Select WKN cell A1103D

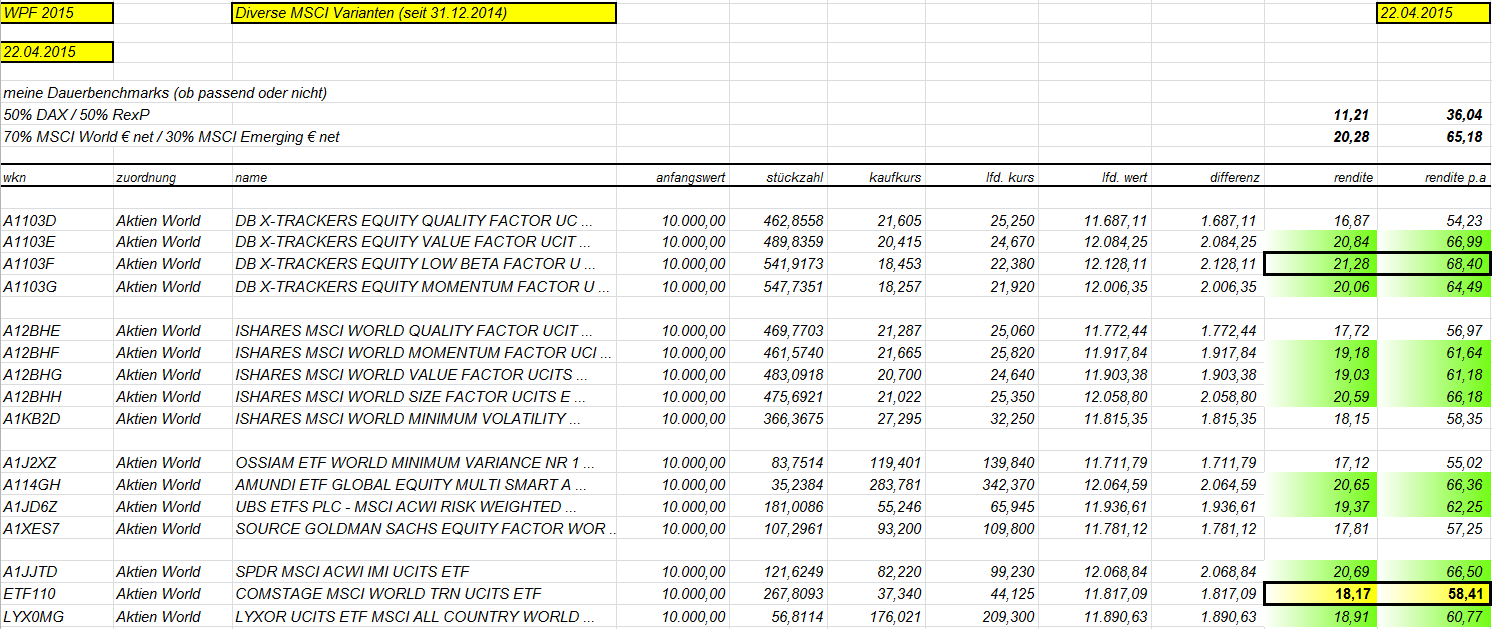click(31, 220)
